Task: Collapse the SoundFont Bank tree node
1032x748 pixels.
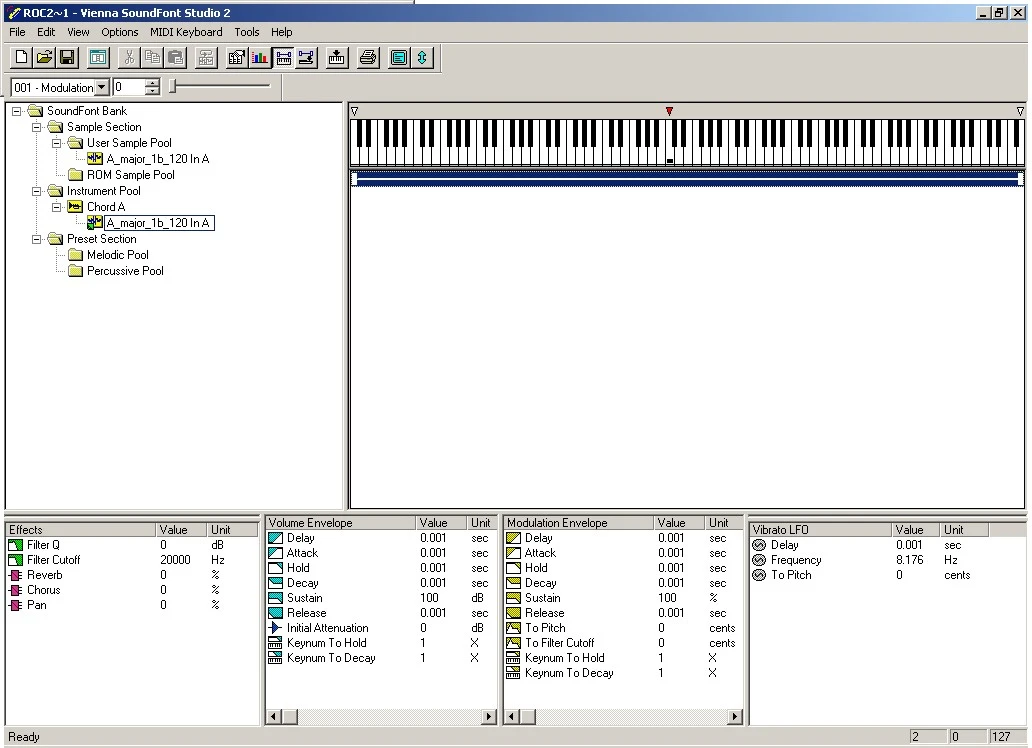Action: (x=16, y=111)
